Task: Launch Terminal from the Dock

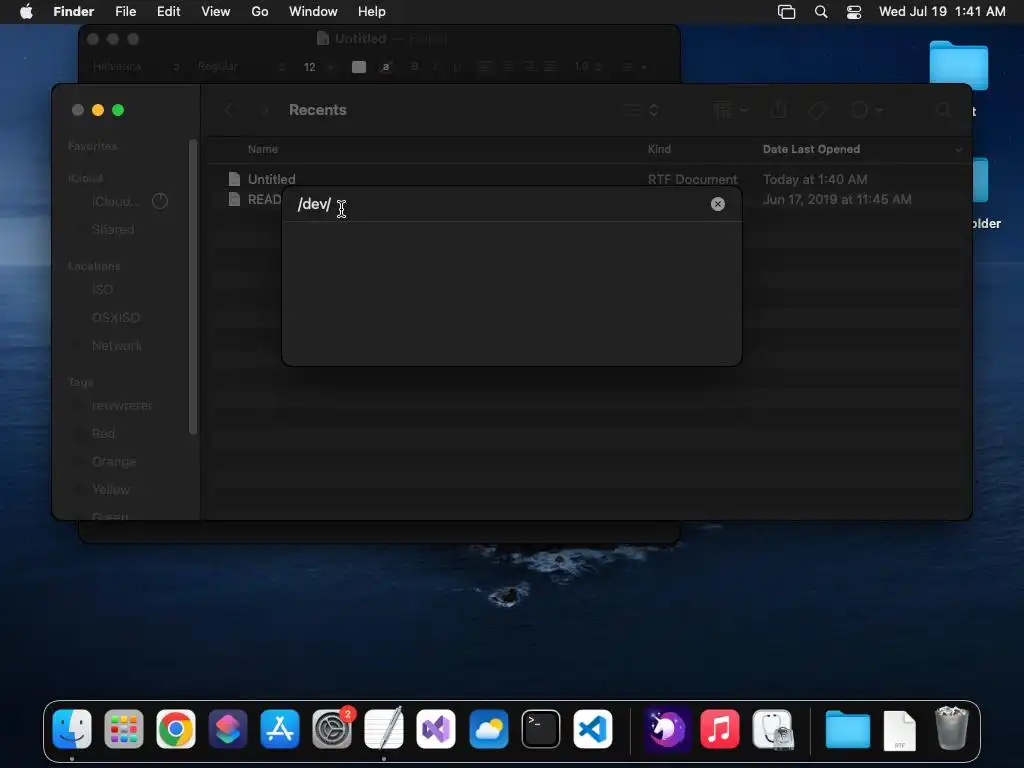Action: [x=541, y=728]
